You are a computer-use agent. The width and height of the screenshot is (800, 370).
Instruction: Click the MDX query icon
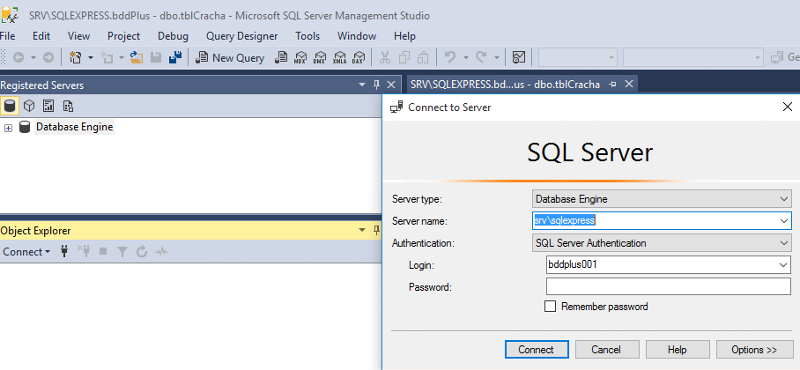pyautogui.click(x=301, y=58)
